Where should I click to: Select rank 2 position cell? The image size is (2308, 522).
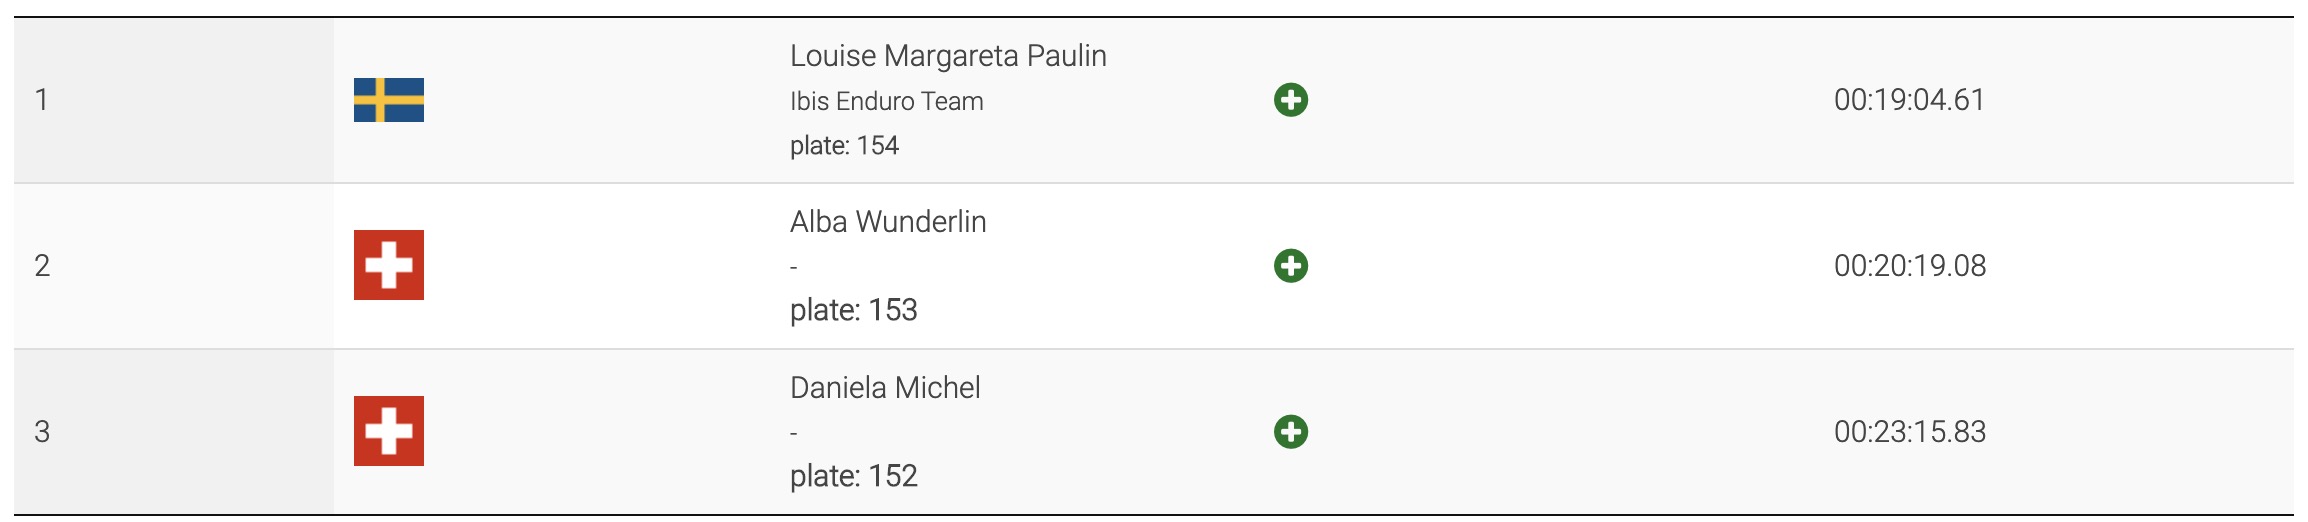tap(174, 266)
